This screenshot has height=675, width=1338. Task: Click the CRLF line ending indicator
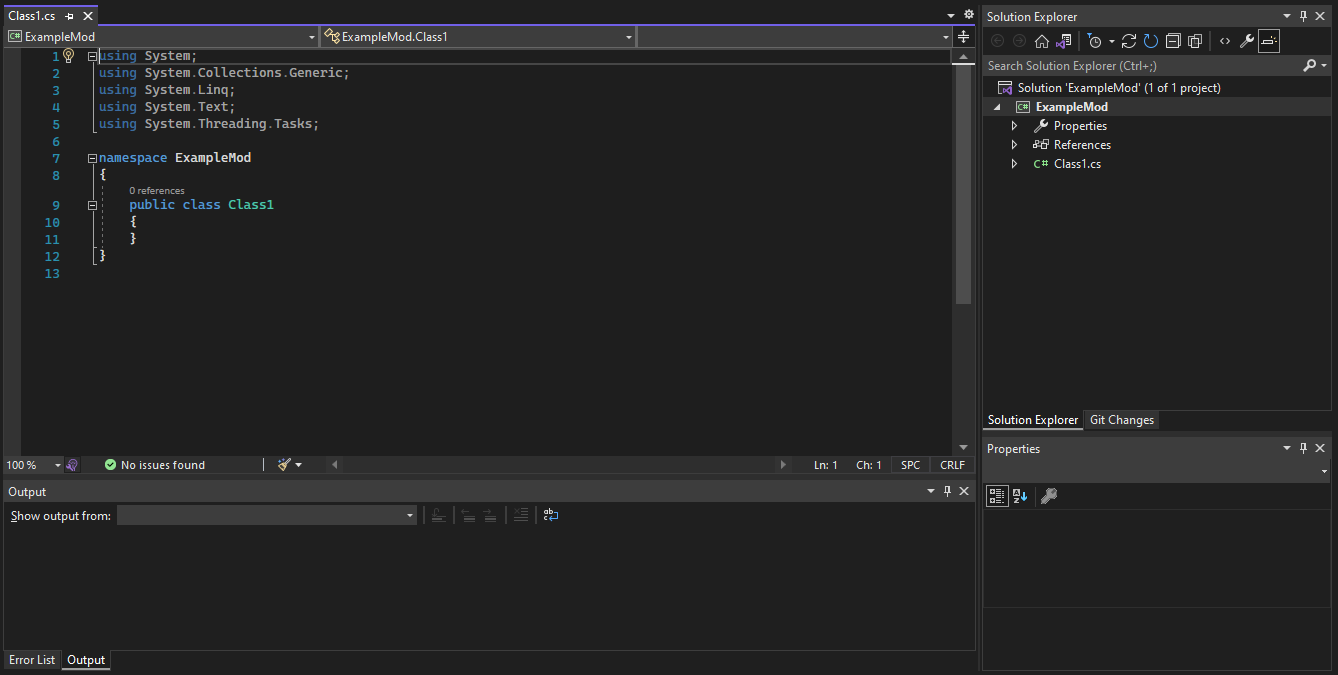tap(952, 465)
